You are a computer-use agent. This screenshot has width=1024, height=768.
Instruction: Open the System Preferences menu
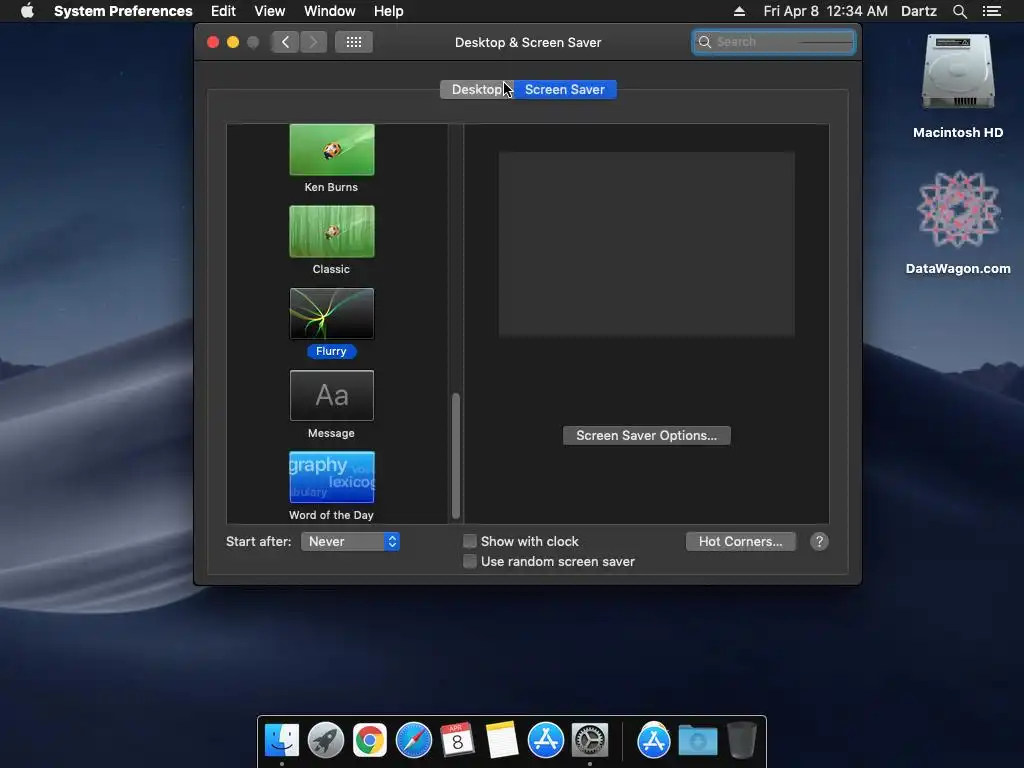[123, 11]
